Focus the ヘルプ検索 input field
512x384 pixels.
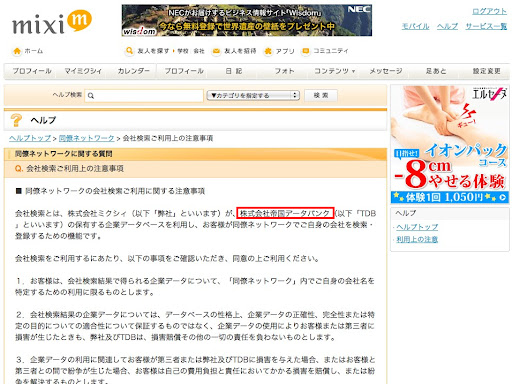tap(144, 96)
